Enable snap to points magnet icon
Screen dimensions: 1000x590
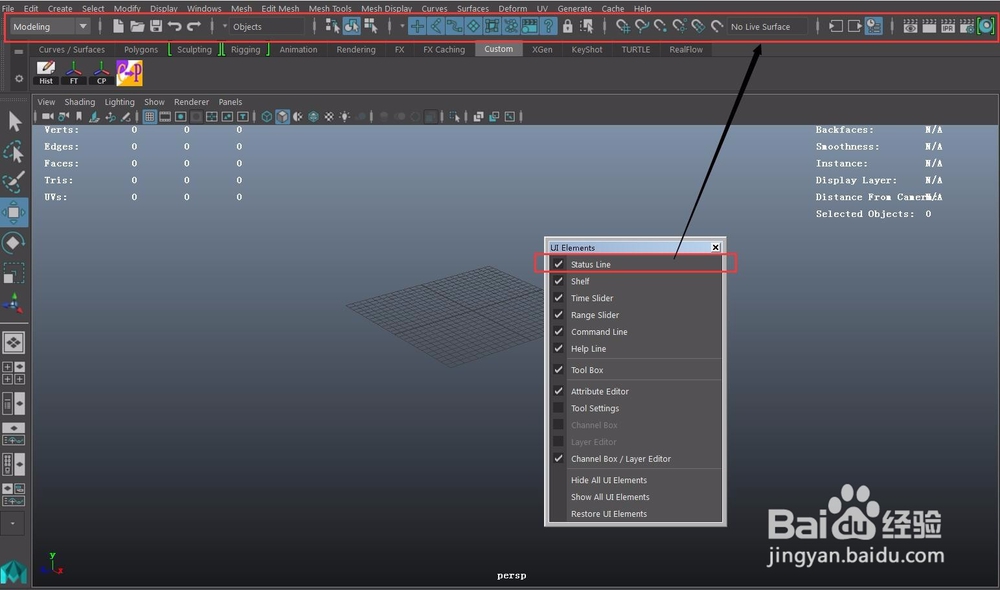[x=660, y=26]
